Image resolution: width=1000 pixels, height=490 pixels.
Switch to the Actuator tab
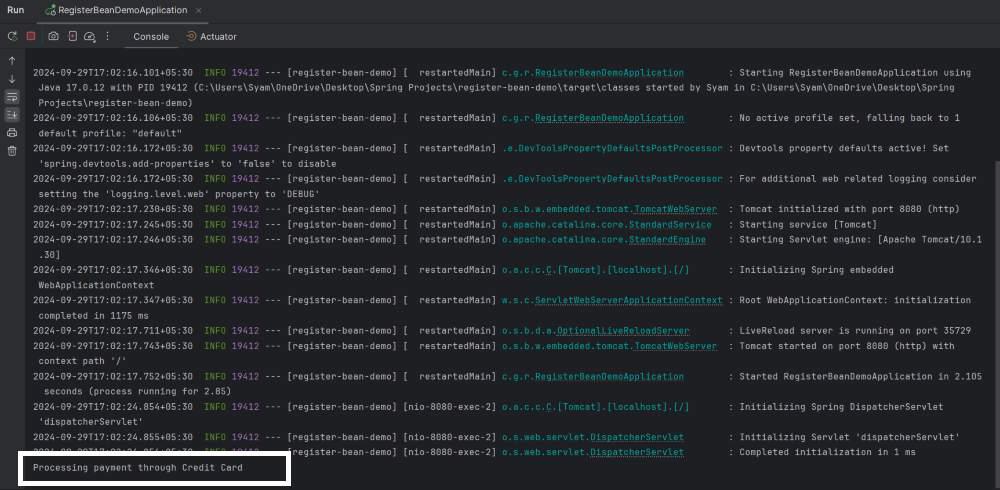212,37
